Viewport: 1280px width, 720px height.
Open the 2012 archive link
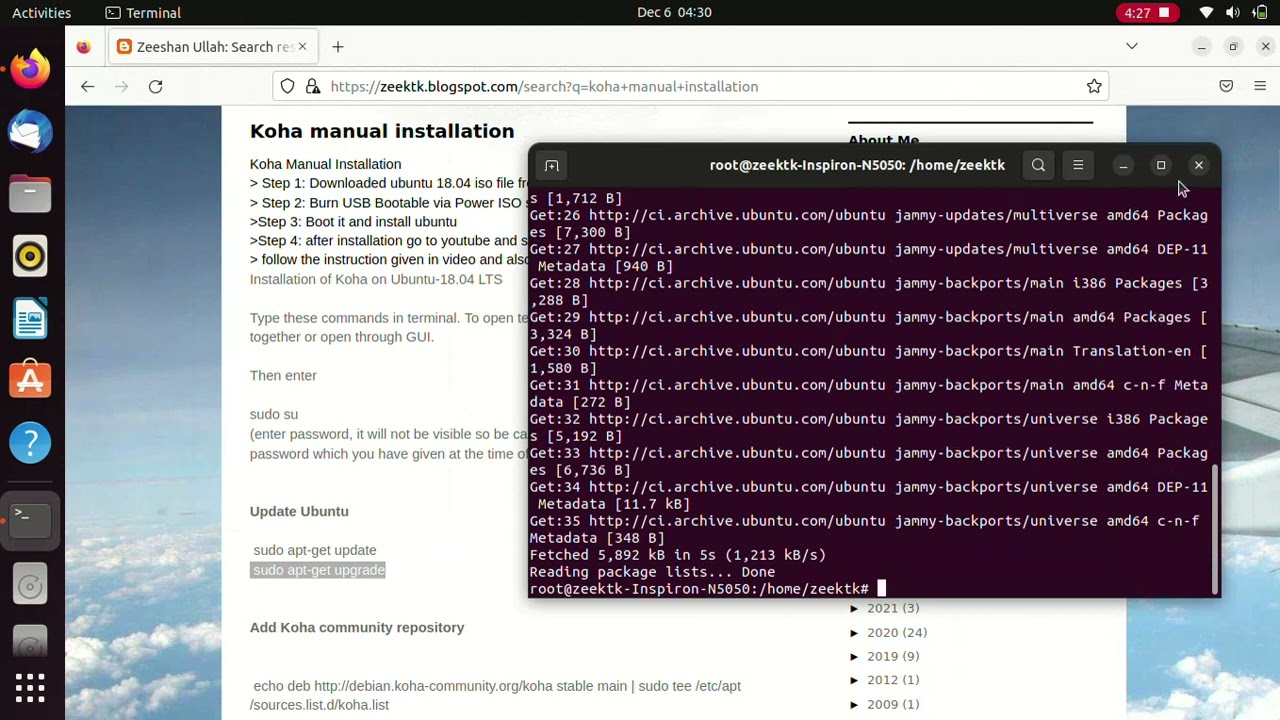click(x=882, y=680)
